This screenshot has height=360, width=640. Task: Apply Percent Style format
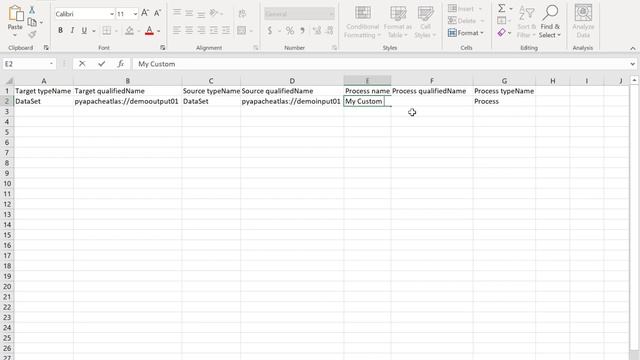click(290, 31)
